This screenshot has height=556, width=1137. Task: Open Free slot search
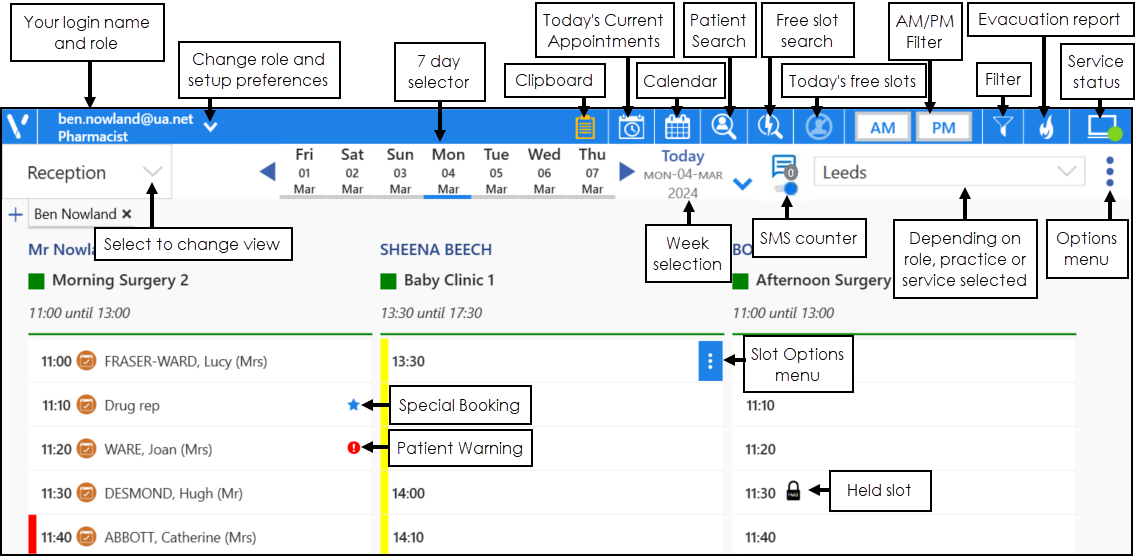pos(770,127)
